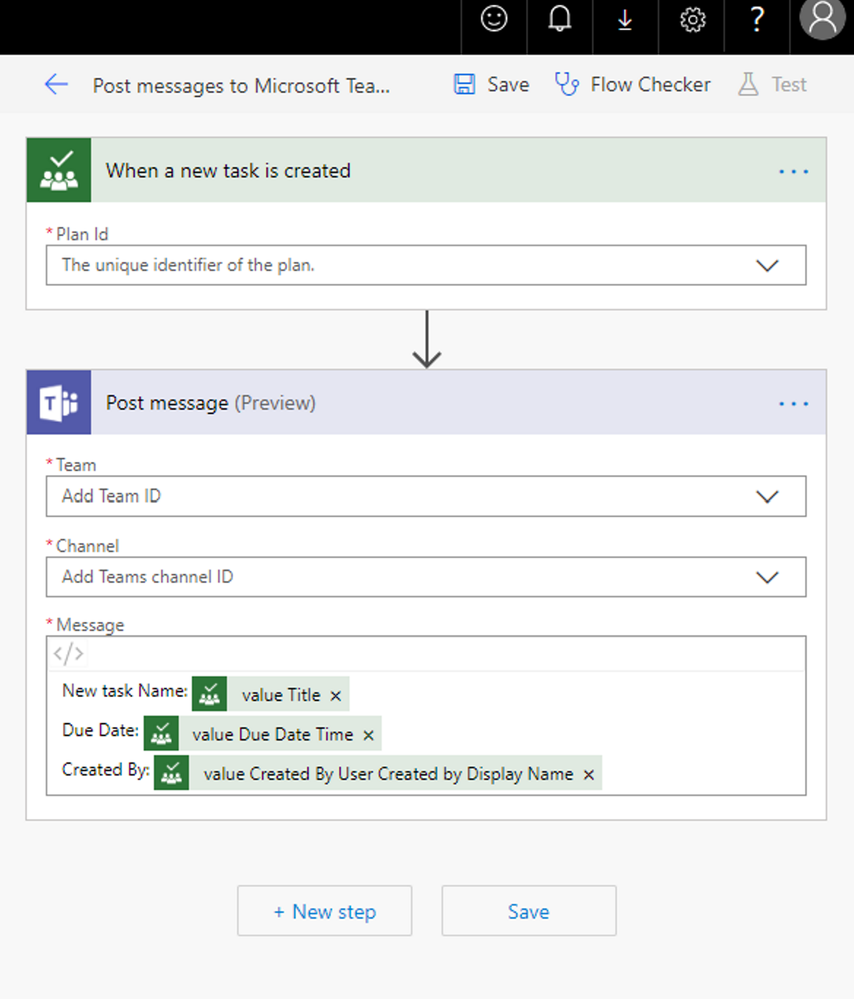Click the 'Due Date:' message text
The width and height of the screenshot is (854, 999).
(100, 730)
